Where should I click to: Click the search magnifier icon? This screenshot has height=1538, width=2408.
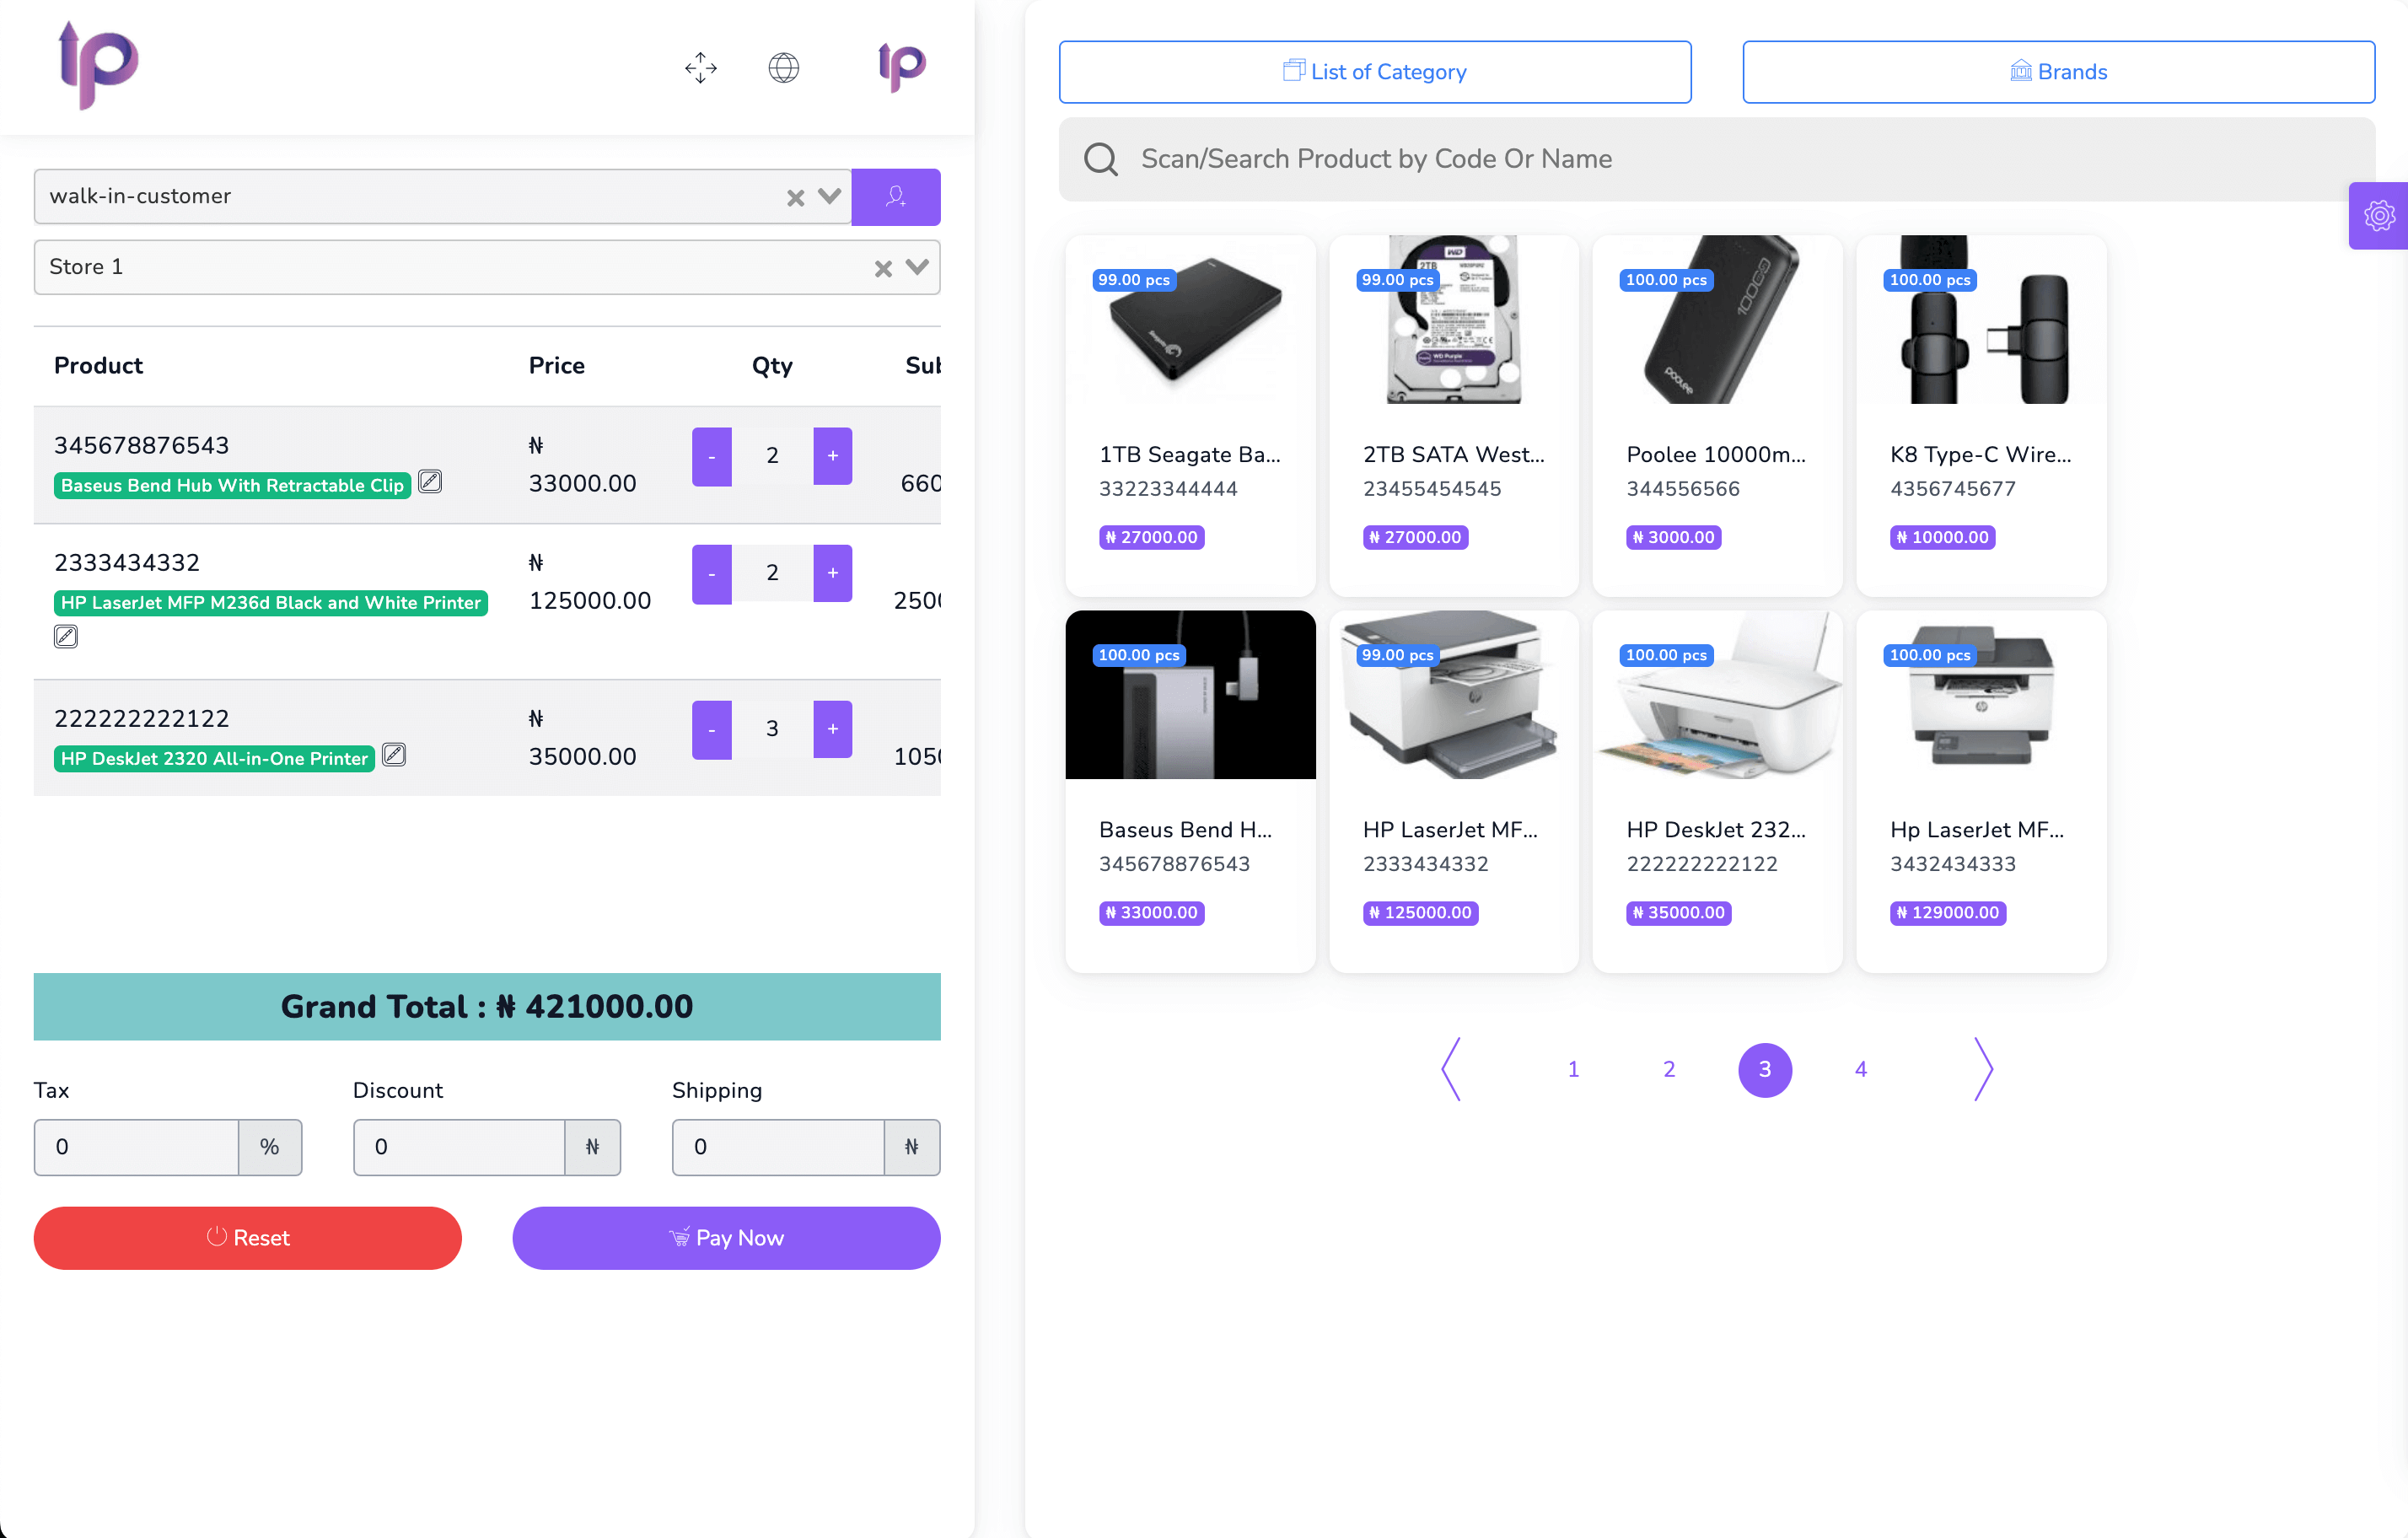1100,159
